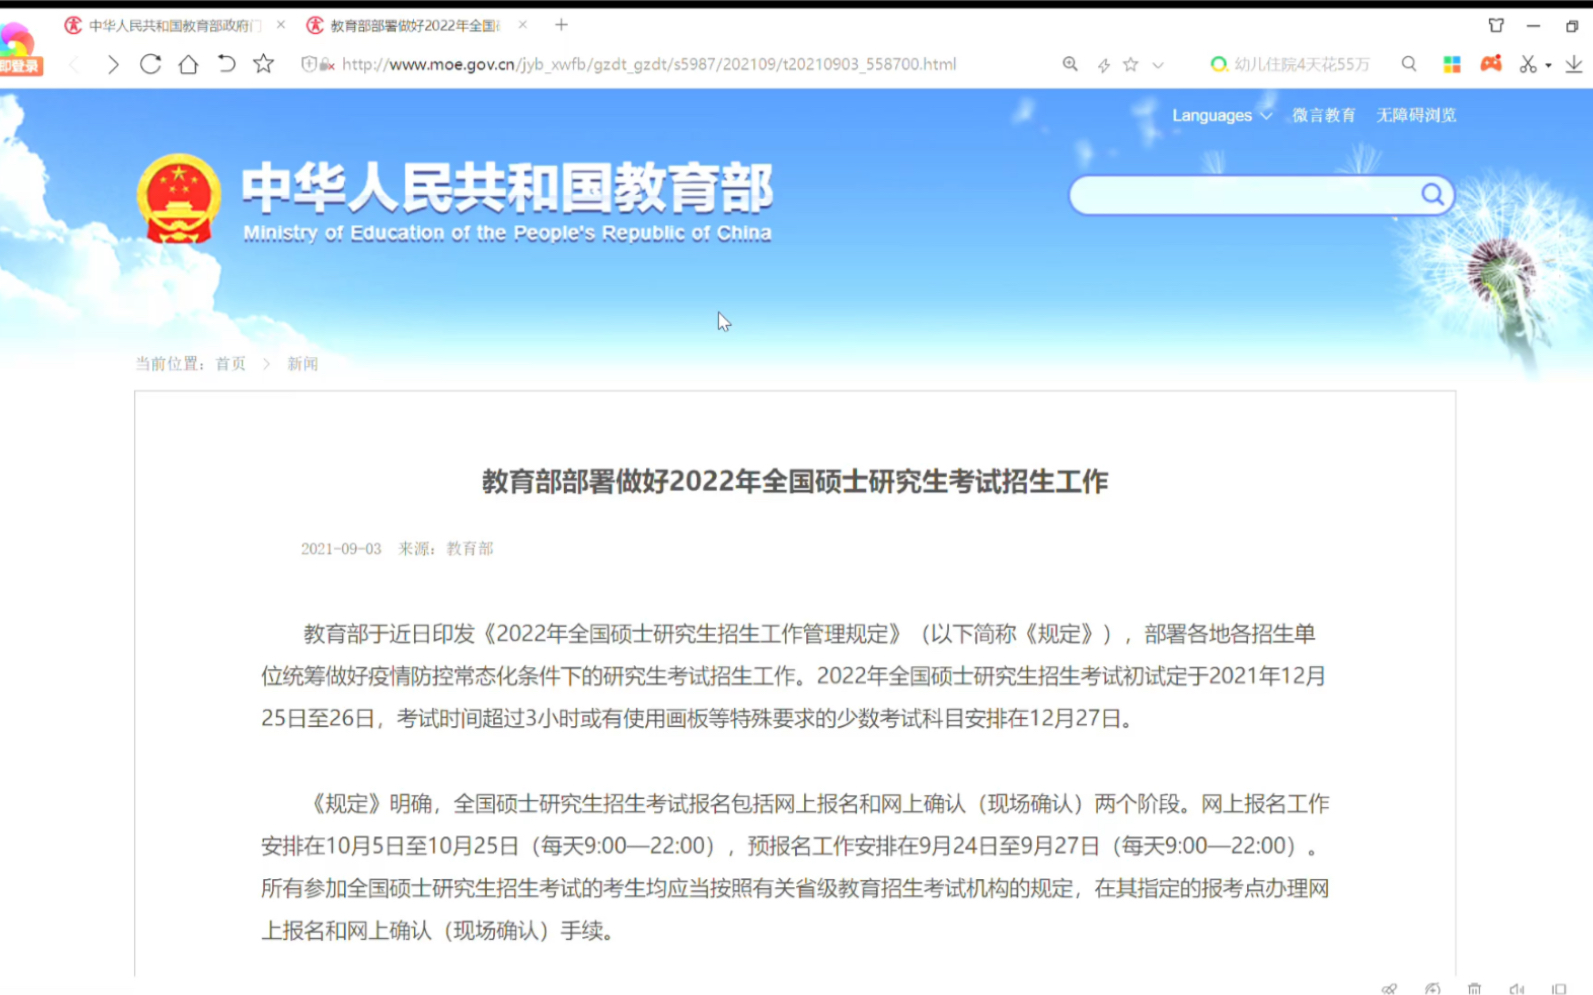This screenshot has height=995, width=1593.
Task: Open the zoom magnifier in address bar
Action: click(x=1070, y=64)
